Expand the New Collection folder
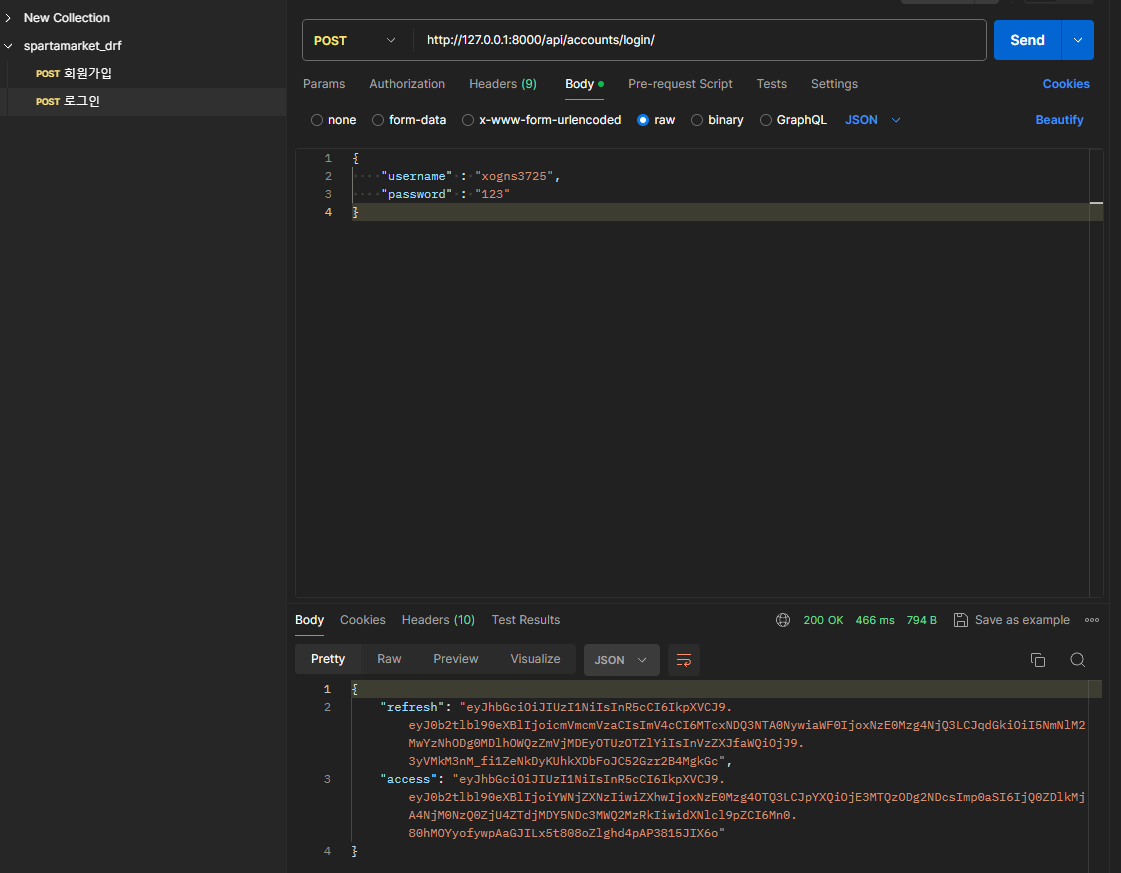The width and height of the screenshot is (1121, 873). pyautogui.click(x=9, y=18)
